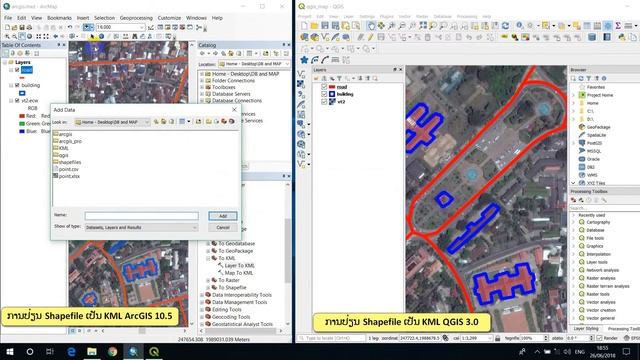Uncheck the vt2.ecw layer in ArcMap
Image resolution: width=640 pixels, height=360 pixels.
click(x=17, y=100)
